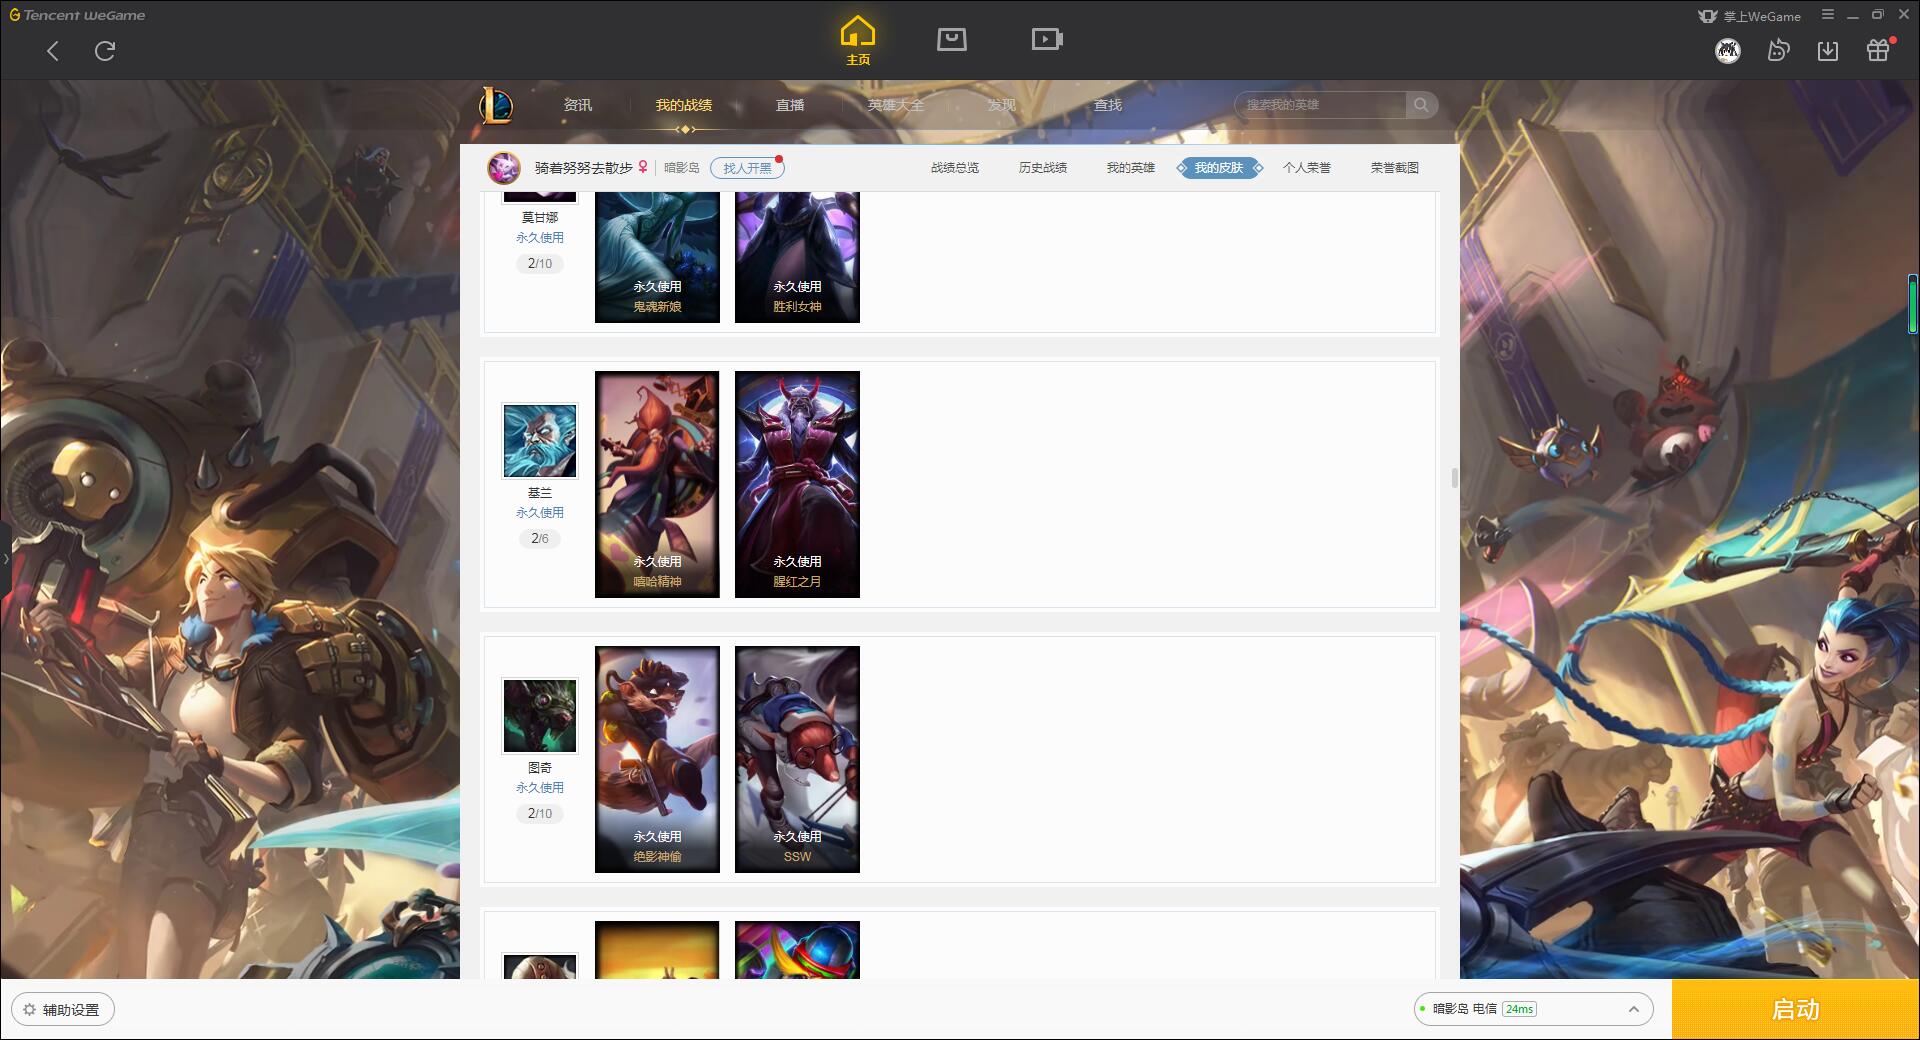Open the 主页 home icon
The height and width of the screenshot is (1040, 1920).
point(858,41)
